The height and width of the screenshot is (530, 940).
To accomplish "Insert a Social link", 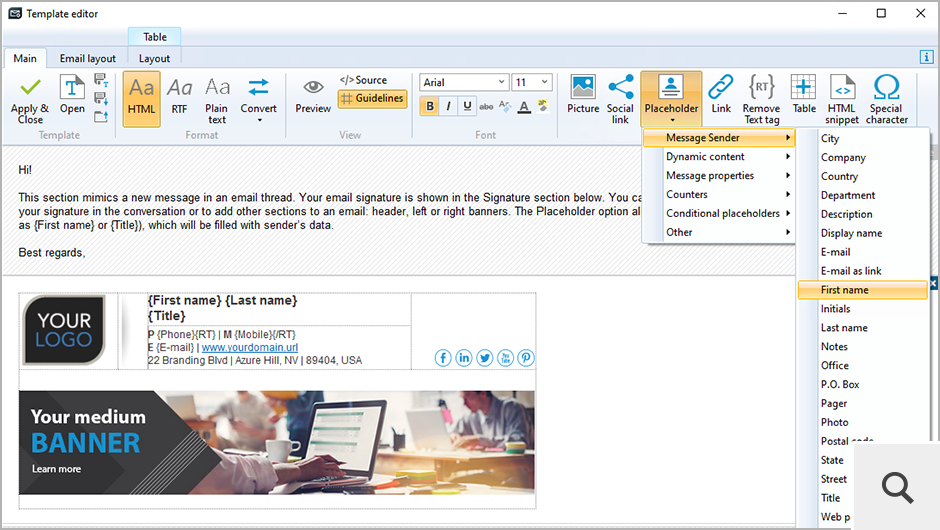I will click(620, 100).
